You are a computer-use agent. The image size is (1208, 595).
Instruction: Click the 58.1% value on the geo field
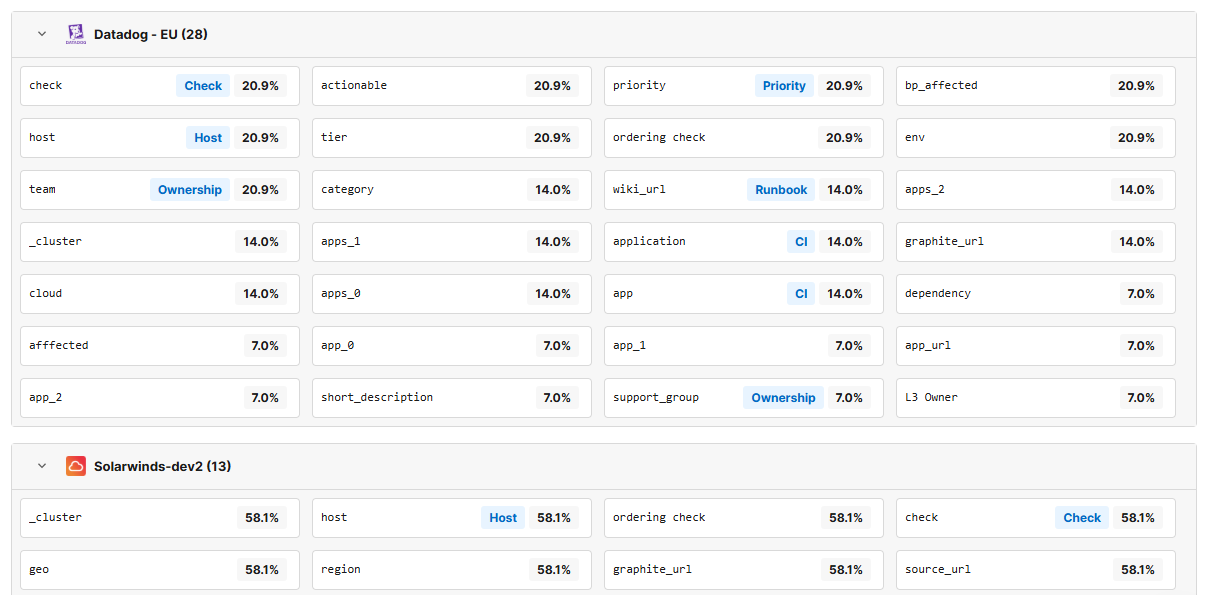coord(262,569)
